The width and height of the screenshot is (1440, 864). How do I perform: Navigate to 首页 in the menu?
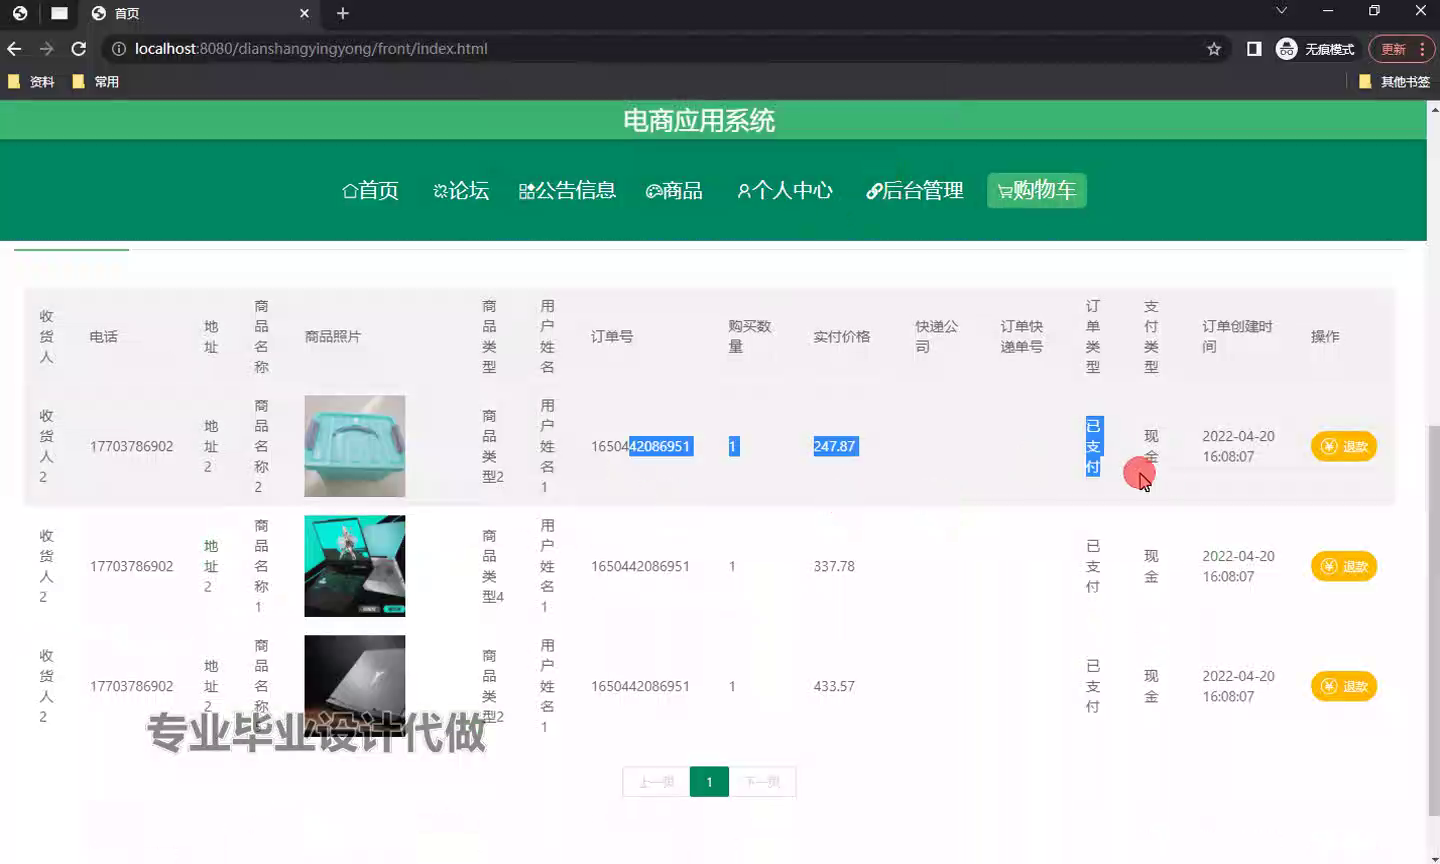[x=370, y=190]
